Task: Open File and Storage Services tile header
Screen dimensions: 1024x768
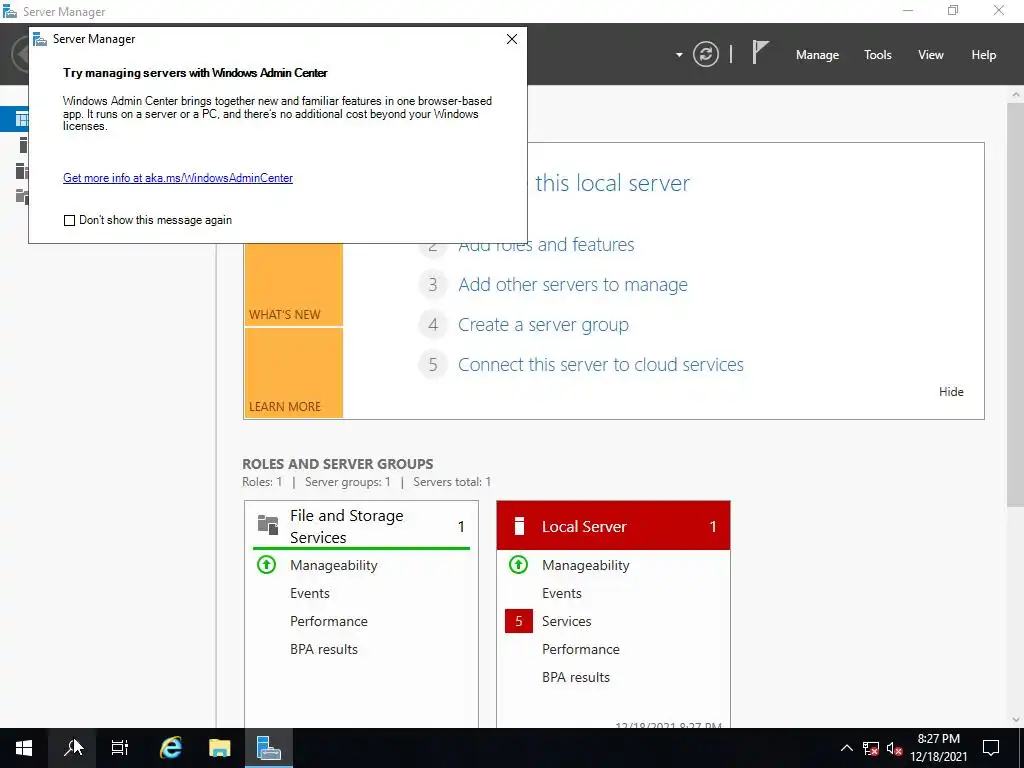Action: (361, 526)
